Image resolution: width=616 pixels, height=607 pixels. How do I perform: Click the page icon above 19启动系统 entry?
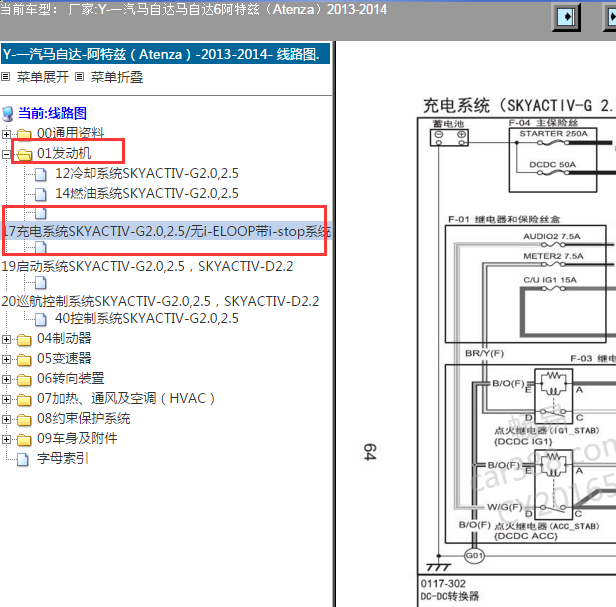coord(40,248)
